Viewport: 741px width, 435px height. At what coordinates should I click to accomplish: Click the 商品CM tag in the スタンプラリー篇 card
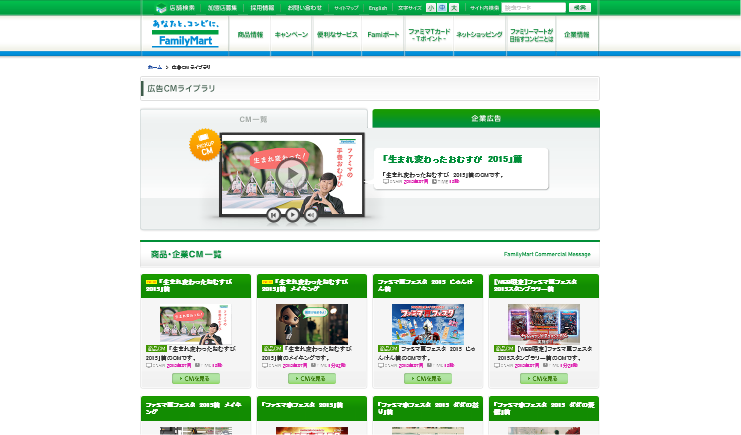(x=504, y=348)
